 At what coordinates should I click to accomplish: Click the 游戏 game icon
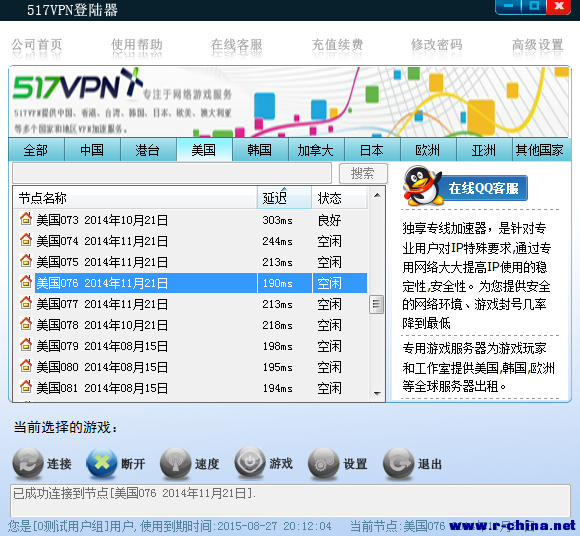(250, 462)
